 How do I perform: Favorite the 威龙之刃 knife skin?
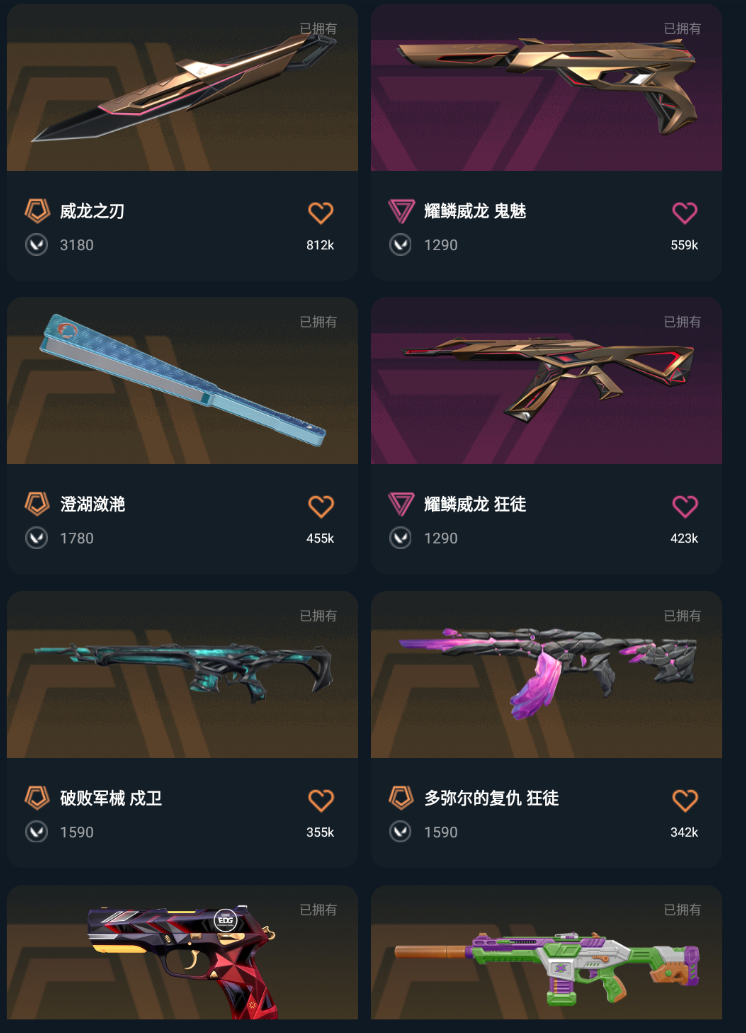click(321, 213)
